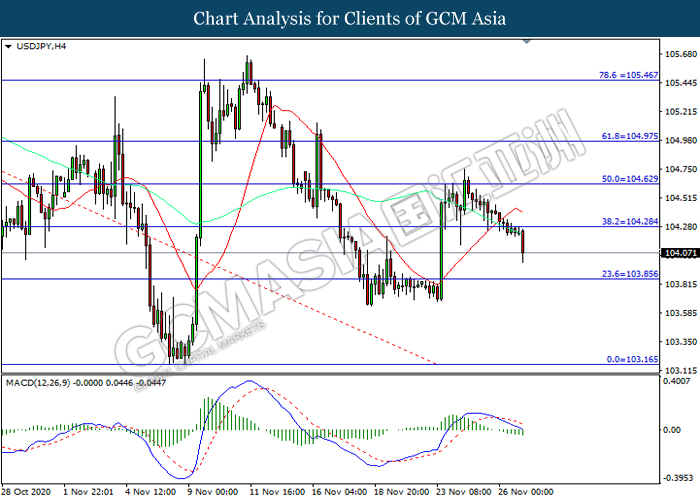Select the 9 Nov 00:00 time label
This screenshot has height=500, width=700.
point(212,491)
